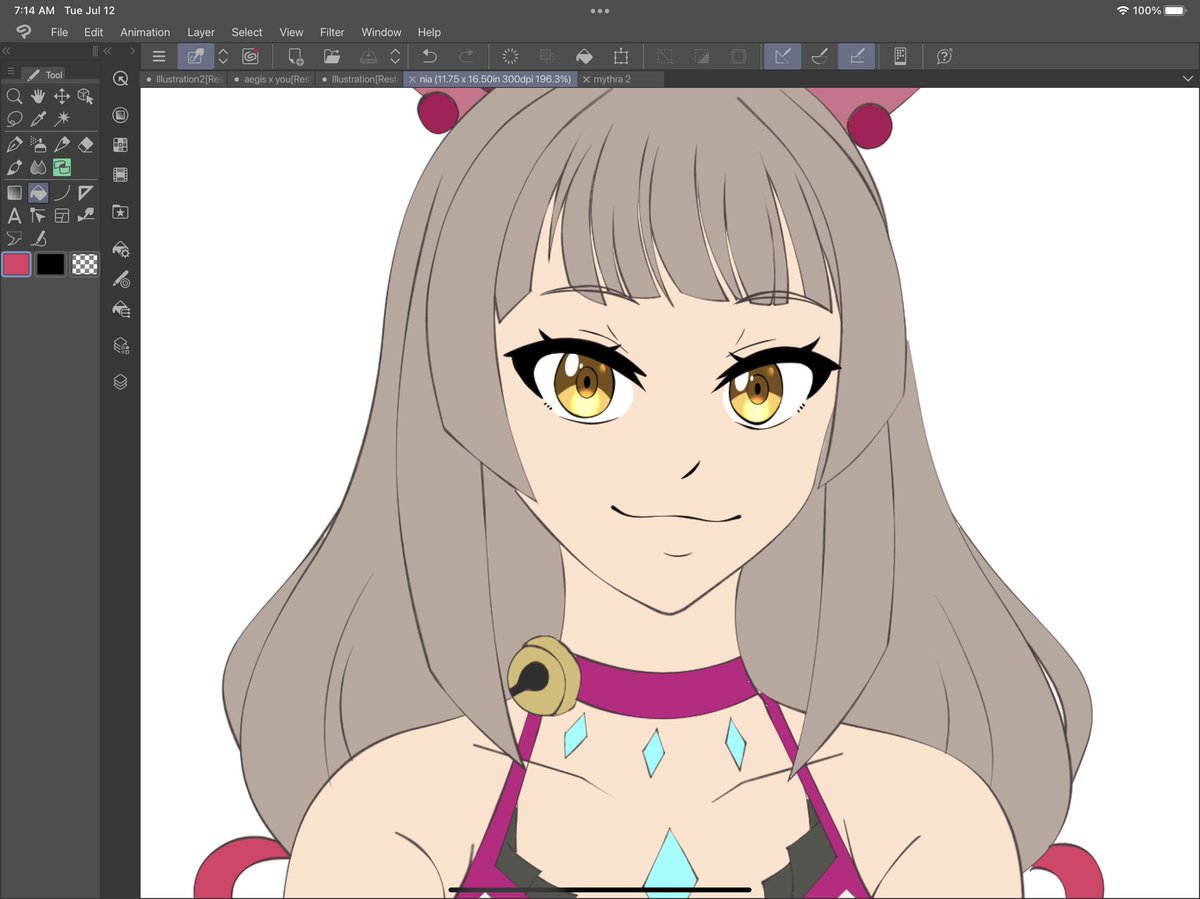The width and height of the screenshot is (1200, 899).
Task: Switch to the aegis x you tab
Action: pos(272,79)
